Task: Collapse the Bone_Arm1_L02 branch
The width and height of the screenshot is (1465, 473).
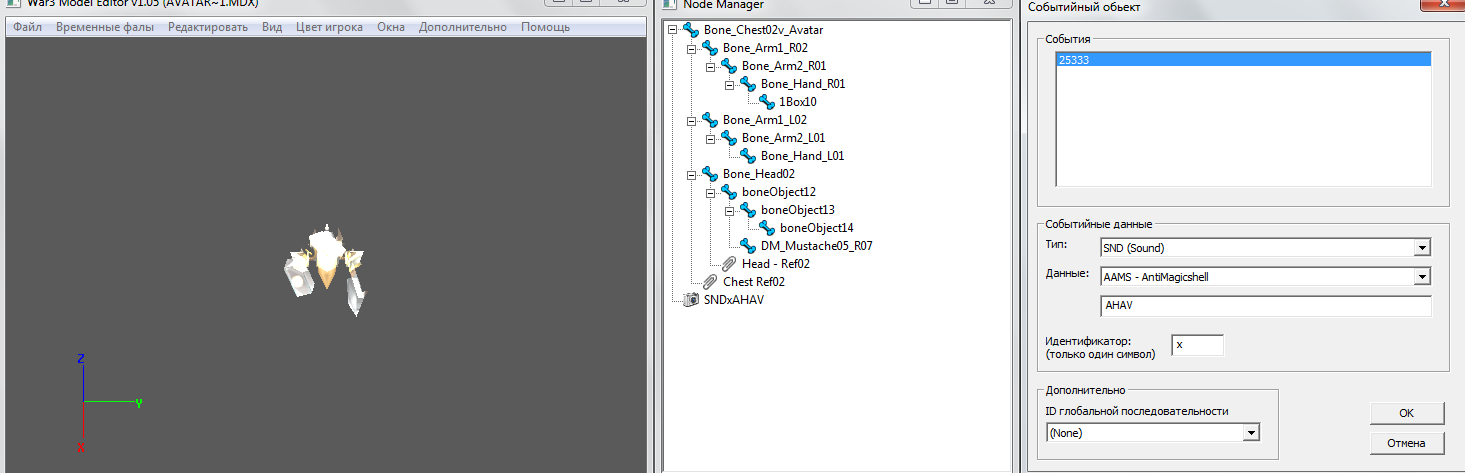Action: coord(692,120)
